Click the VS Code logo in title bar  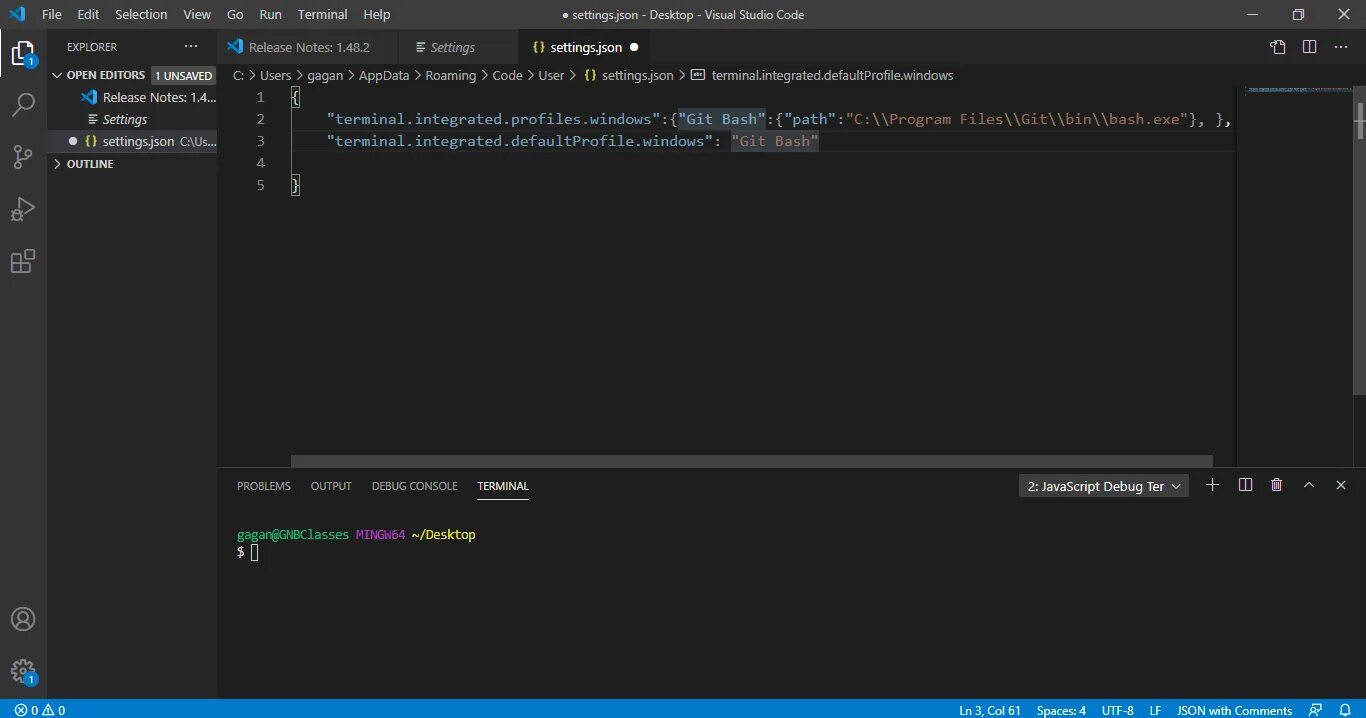[17, 14]
